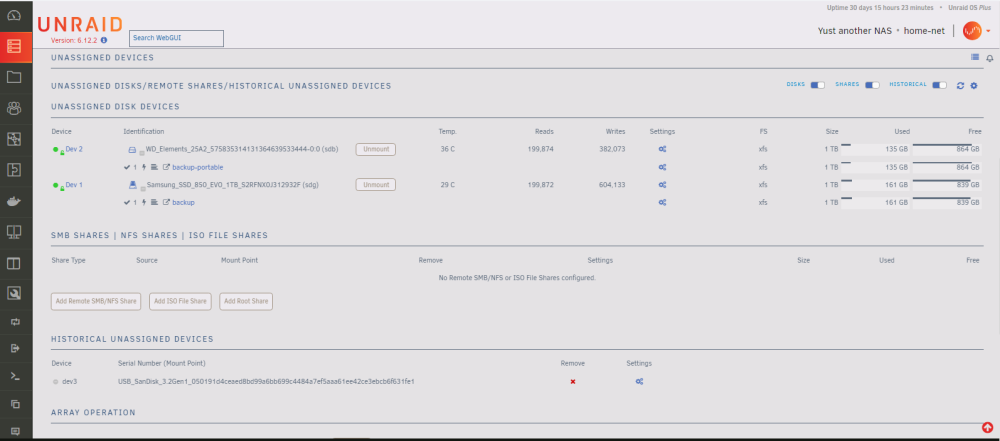
Task: Select the highlighted Main server icon in sidebar
Action: (14, 47)
